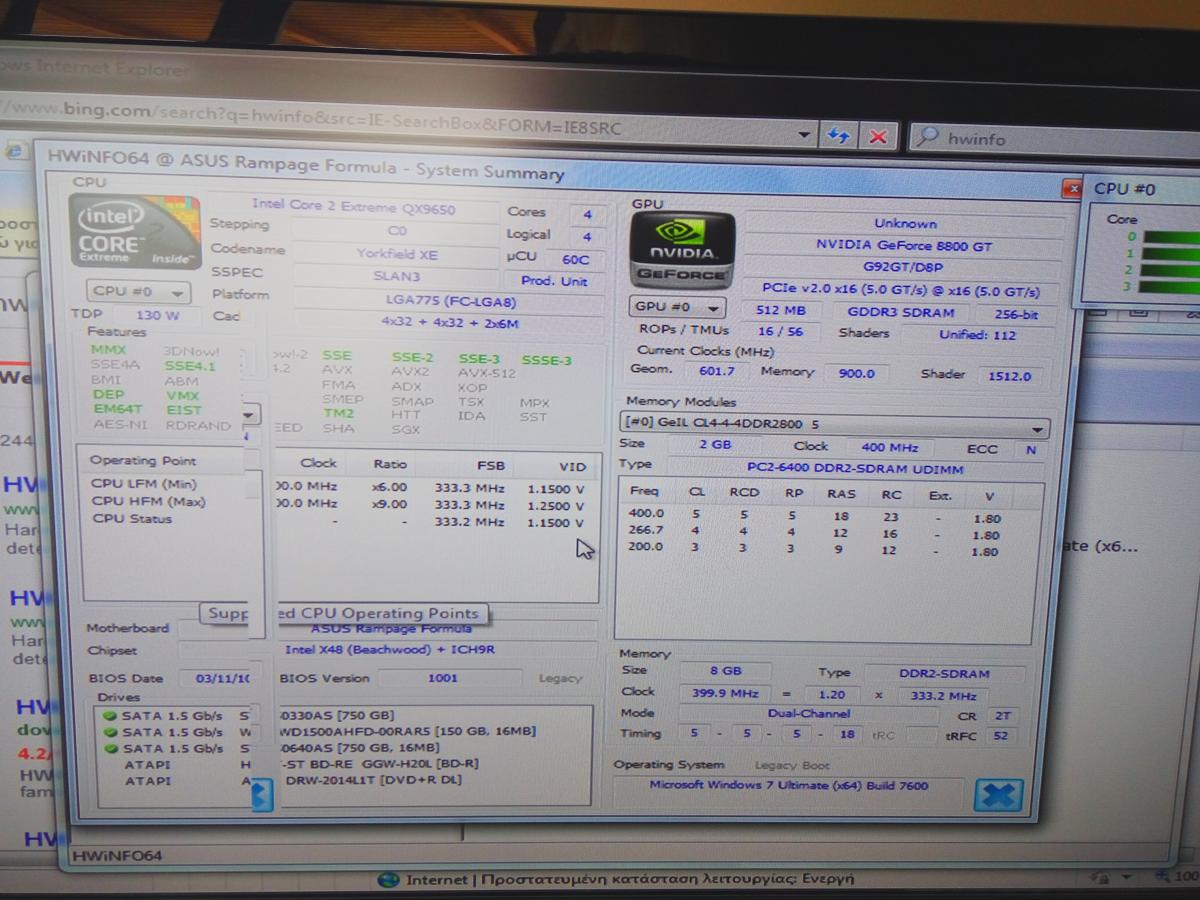Click the Core 3 usage bar
This screenshot has width=1200, height=900.
1171,287
